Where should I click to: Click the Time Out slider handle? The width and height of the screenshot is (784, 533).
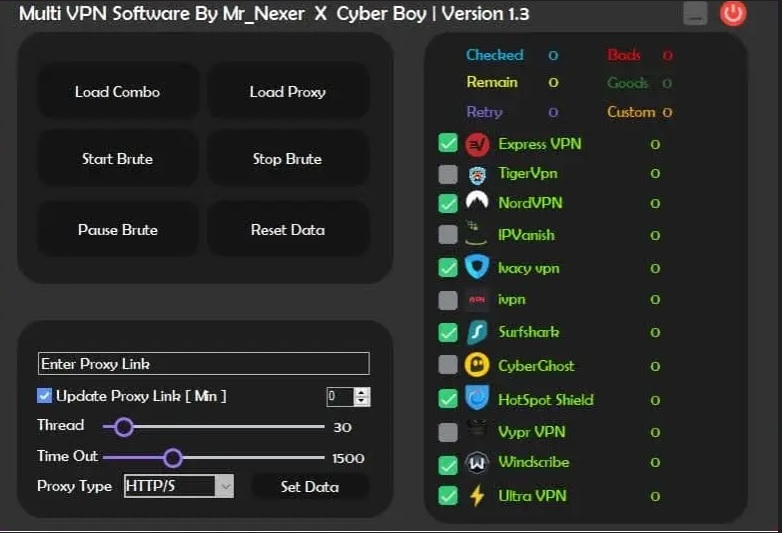[173, 458]
